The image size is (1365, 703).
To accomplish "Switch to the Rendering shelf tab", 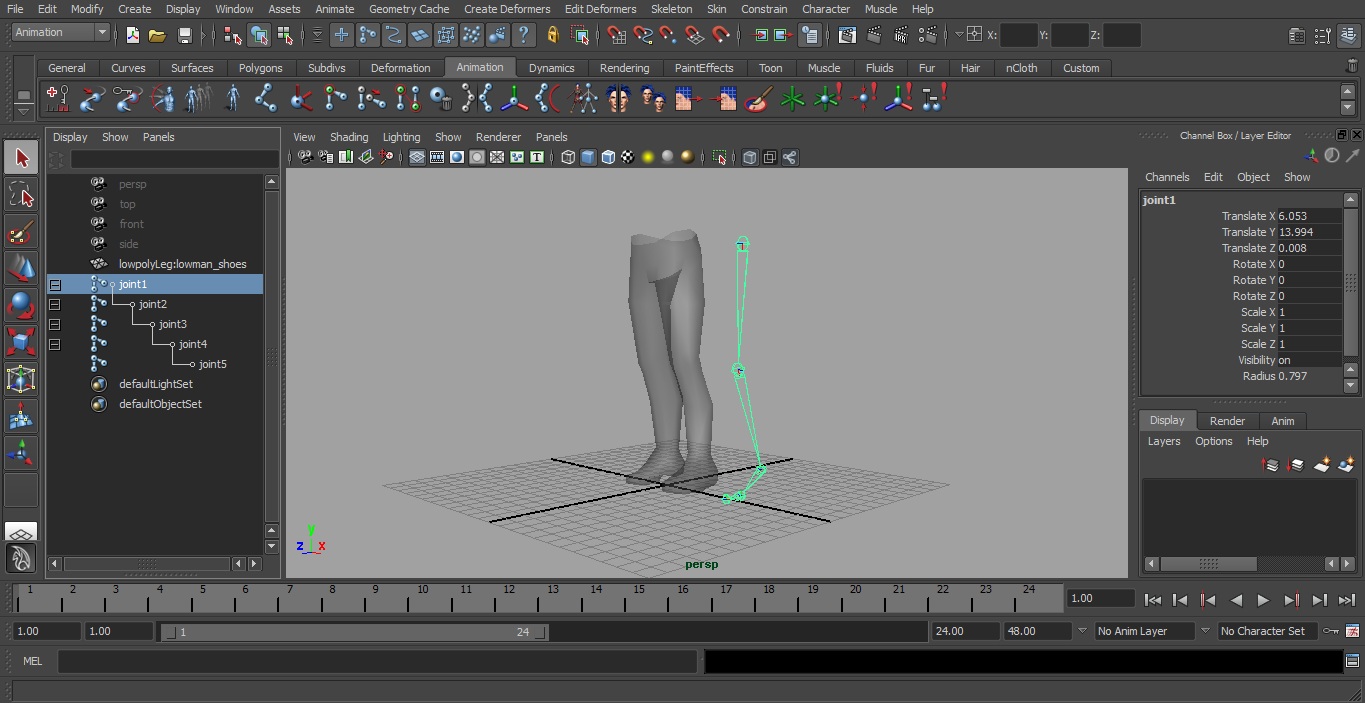I will point(624,68).
